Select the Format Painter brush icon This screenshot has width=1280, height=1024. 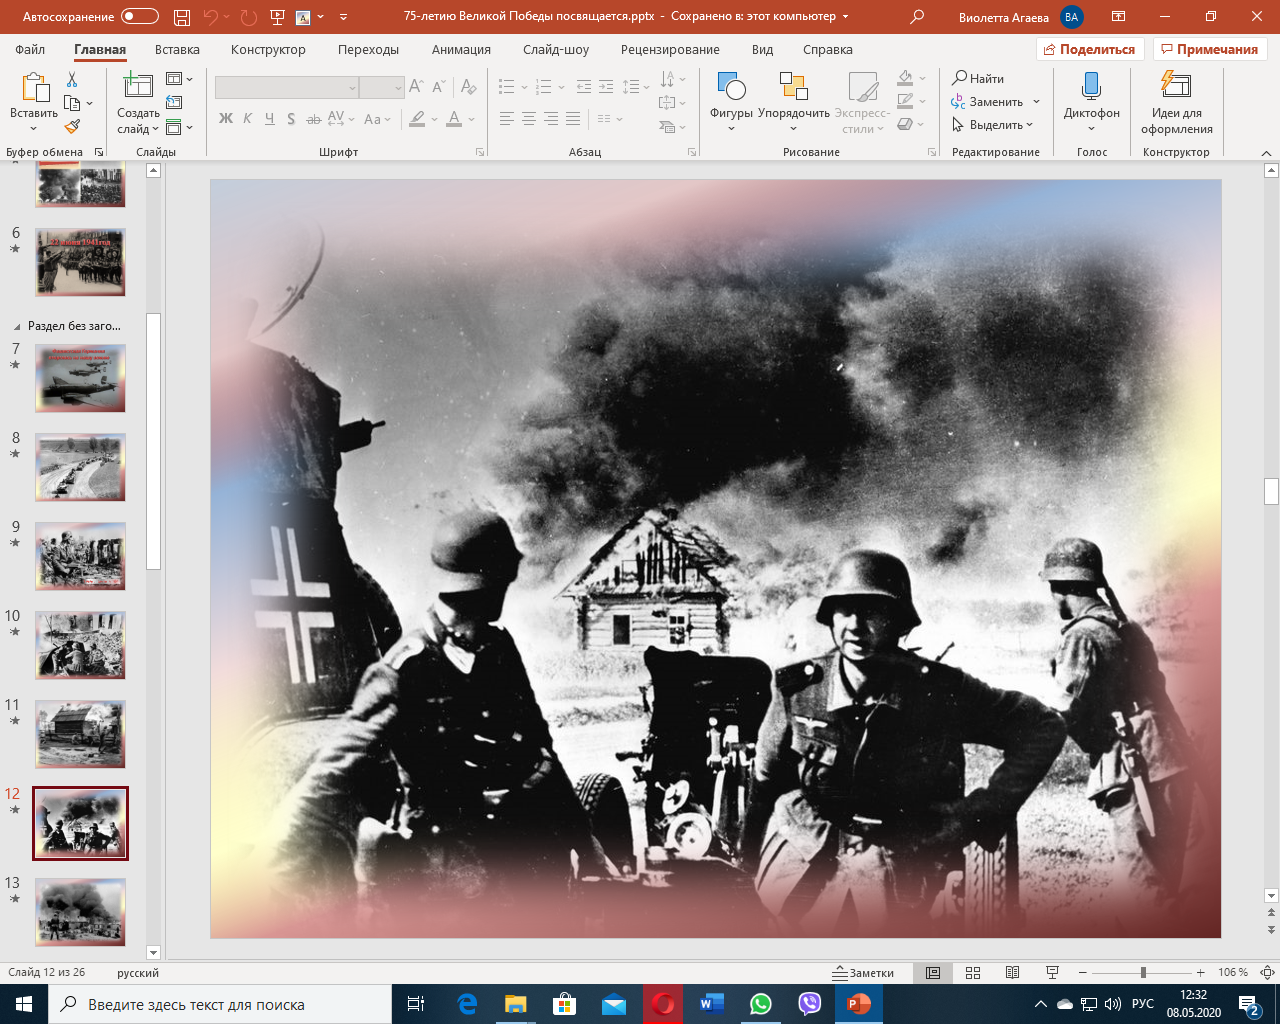pos(72,127)
